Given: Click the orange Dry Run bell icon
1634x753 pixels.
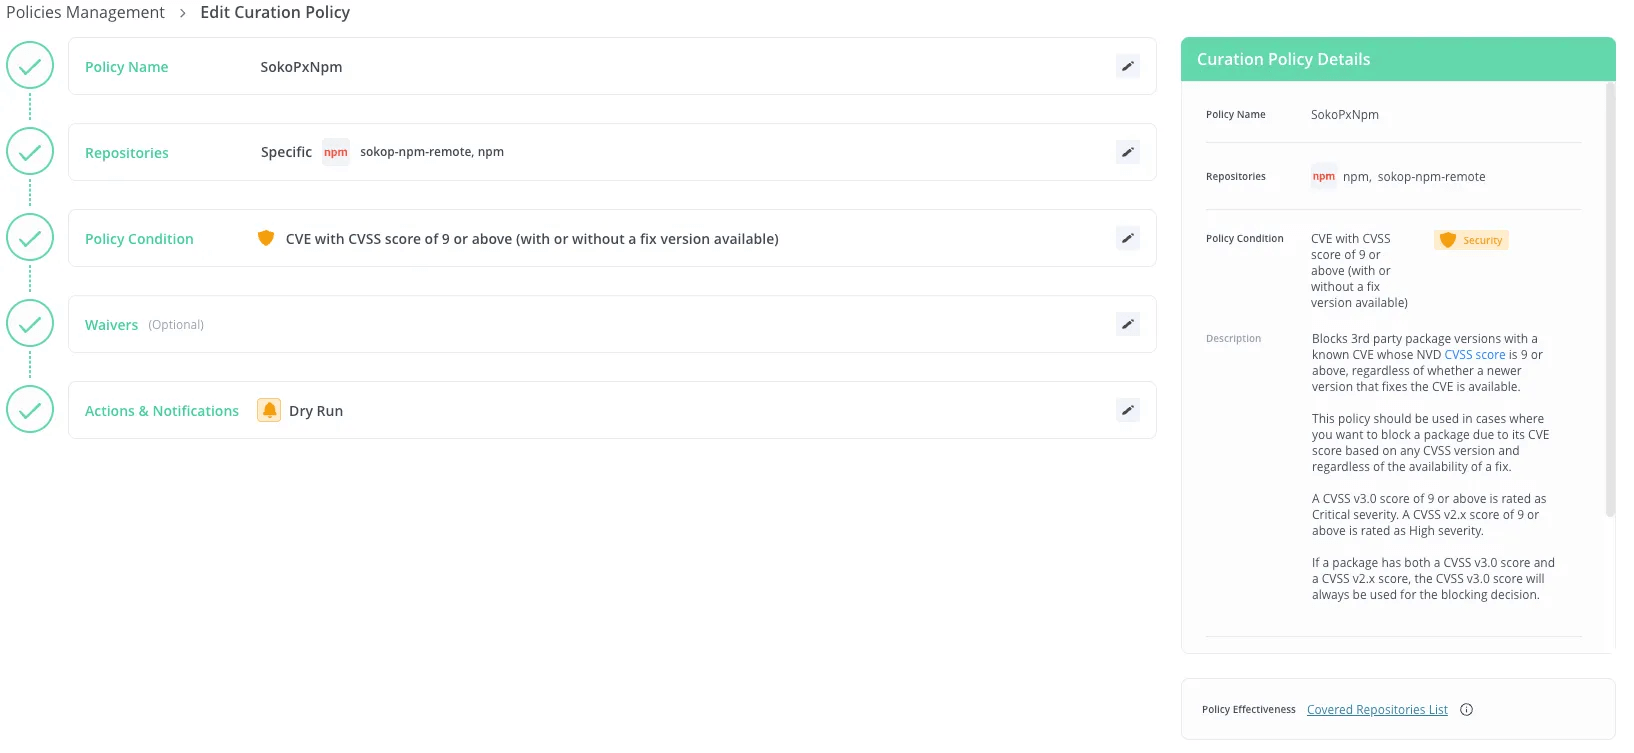Looking at the screenshot, I should click(269, 410).
